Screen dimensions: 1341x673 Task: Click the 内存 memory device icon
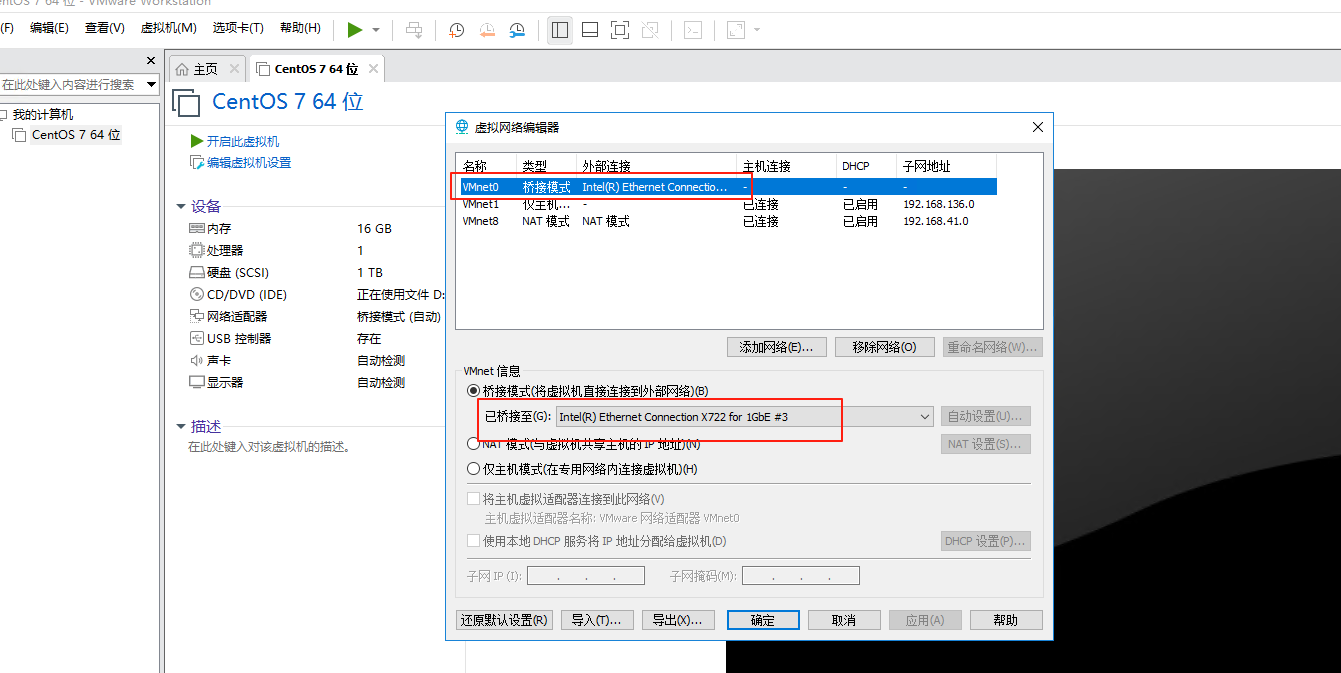click(196, 228)
